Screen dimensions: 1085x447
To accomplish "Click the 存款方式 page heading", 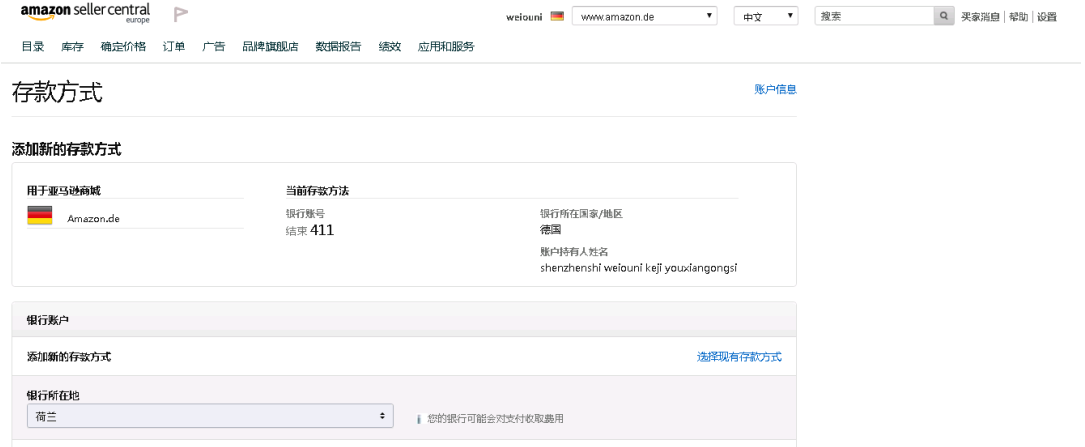I will (x=57, y=92).
